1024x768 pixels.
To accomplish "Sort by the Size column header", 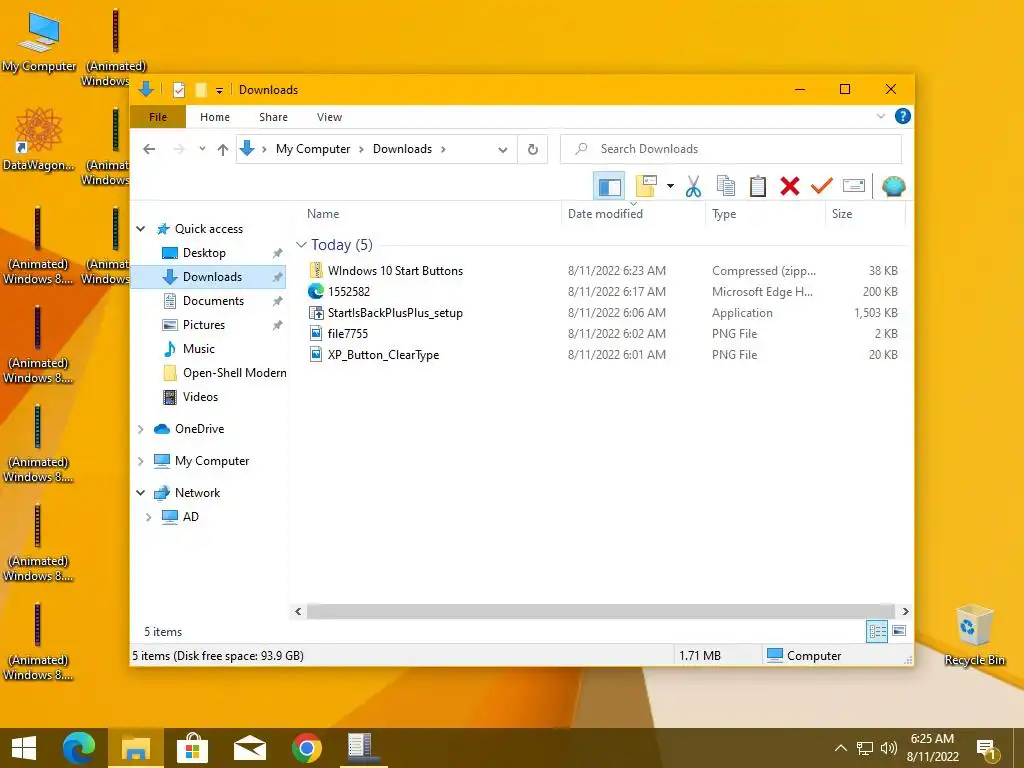I will pos(842,214).
